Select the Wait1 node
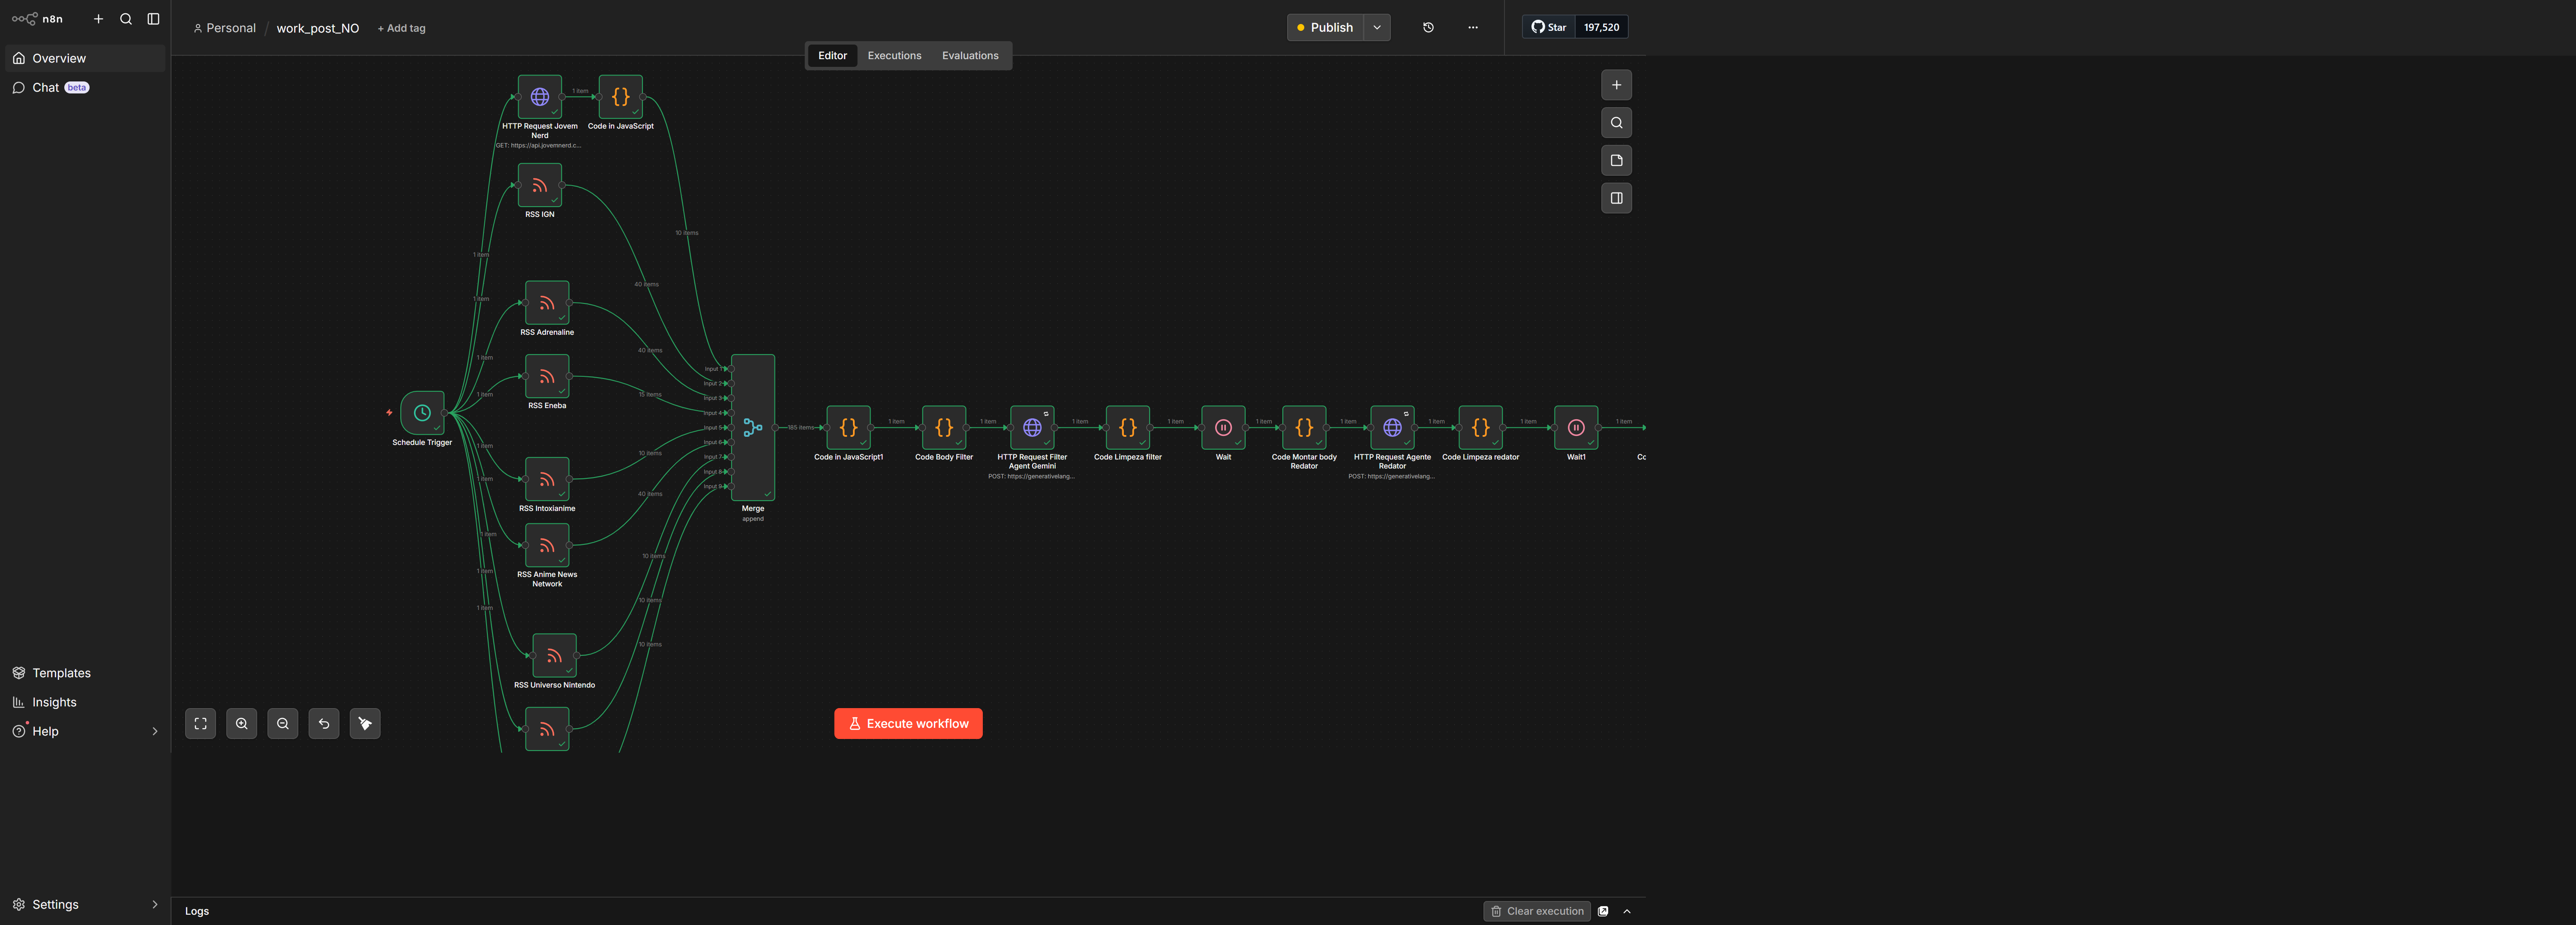2576x925 pixels. 1576,428
